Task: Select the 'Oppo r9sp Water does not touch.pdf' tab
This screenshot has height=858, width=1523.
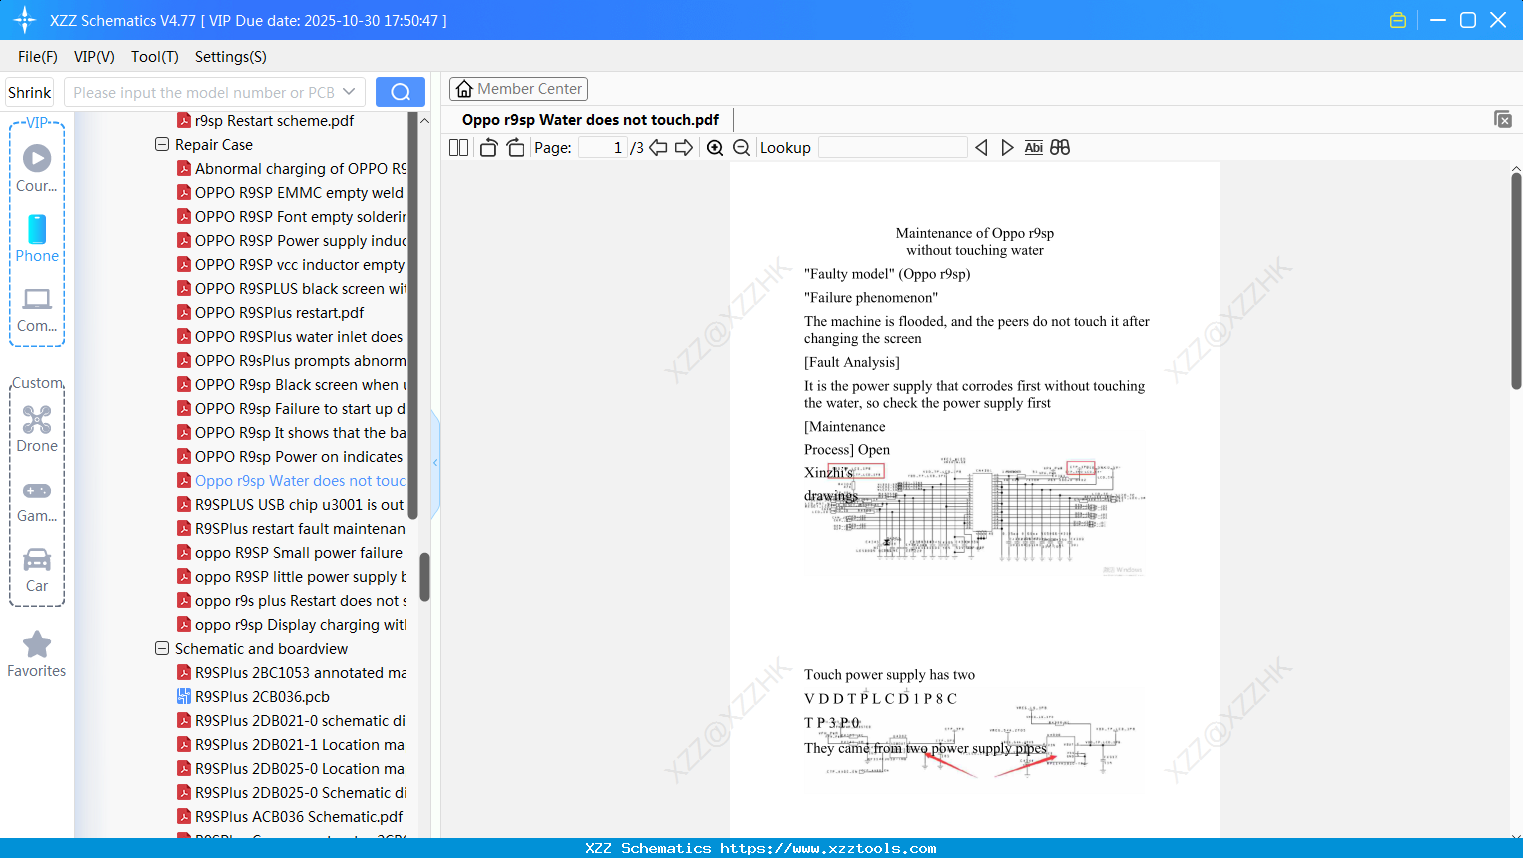Action: [x=590, y=120]
